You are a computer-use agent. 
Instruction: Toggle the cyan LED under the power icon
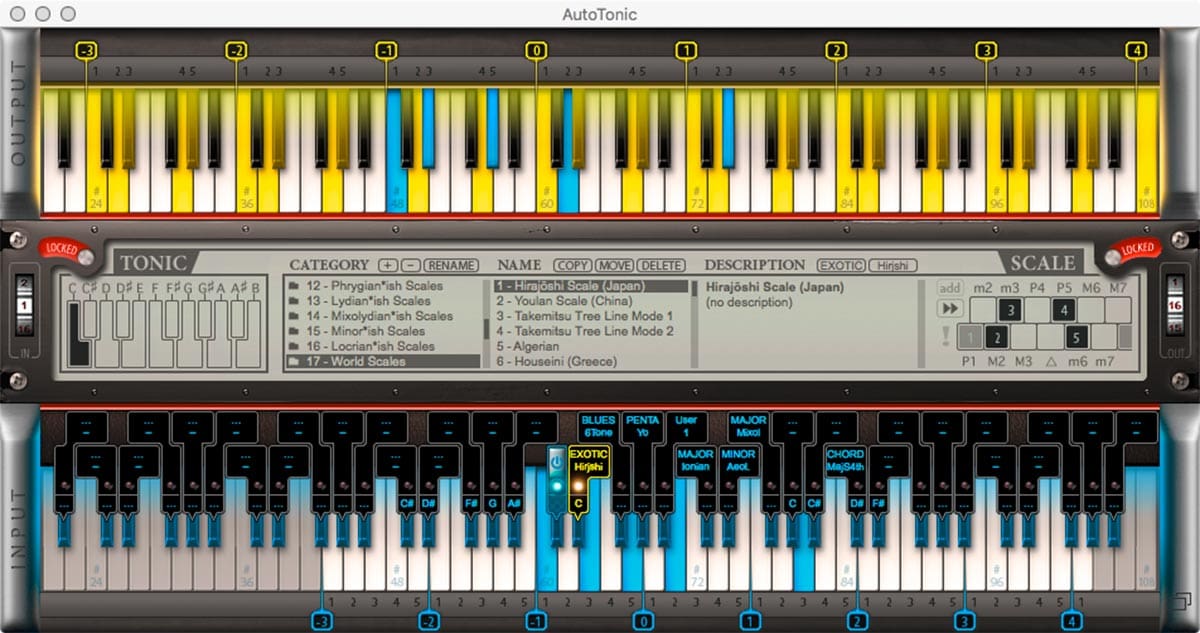[x=557, y=486]
